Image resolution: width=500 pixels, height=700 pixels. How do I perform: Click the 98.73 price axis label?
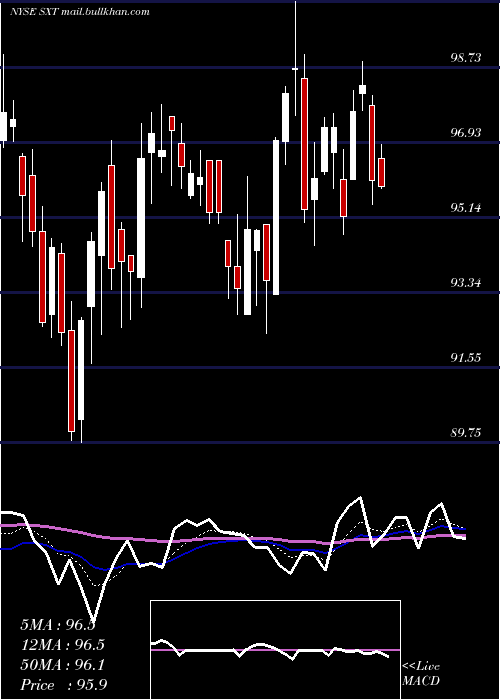[466, 58]
